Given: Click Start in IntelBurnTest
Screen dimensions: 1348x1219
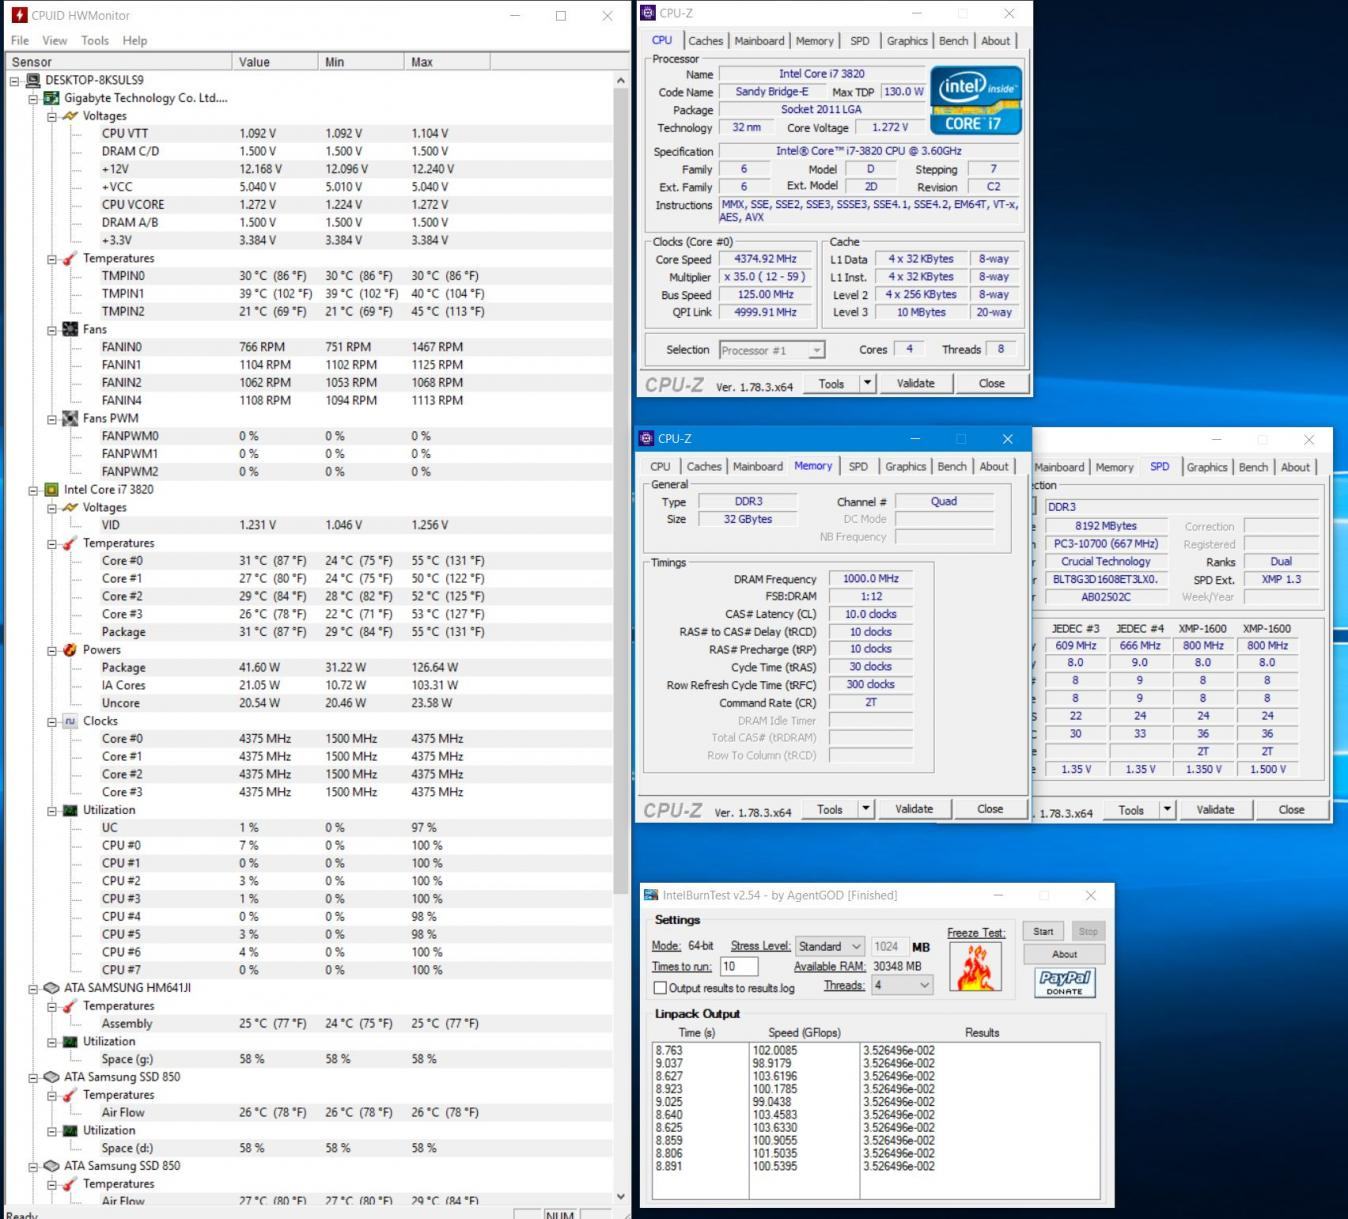Looking at the screenshot, I should coord(1043,931).
